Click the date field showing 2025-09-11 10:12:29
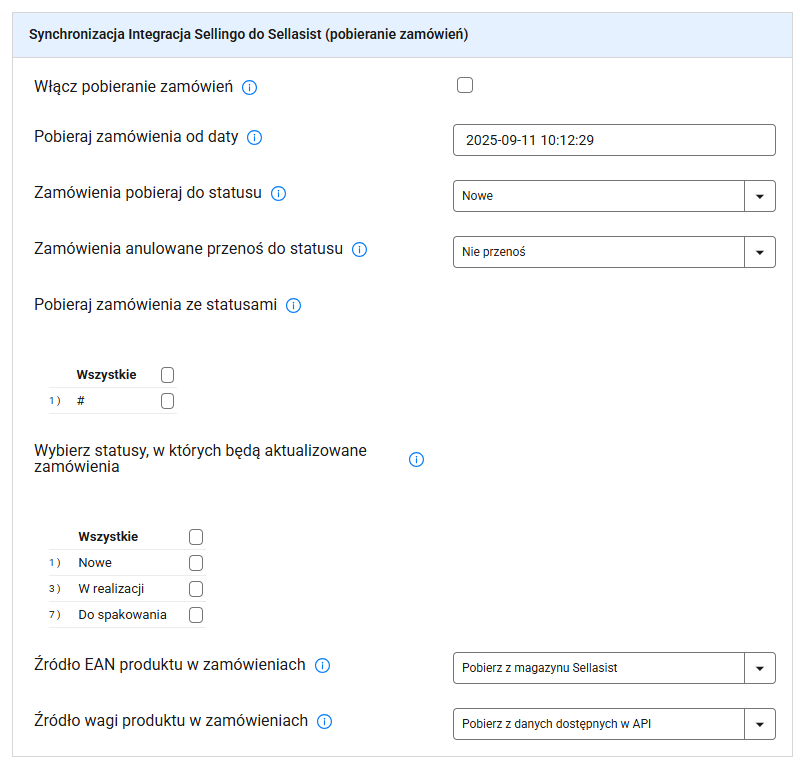The image size is (806, 769). (614, 140)
